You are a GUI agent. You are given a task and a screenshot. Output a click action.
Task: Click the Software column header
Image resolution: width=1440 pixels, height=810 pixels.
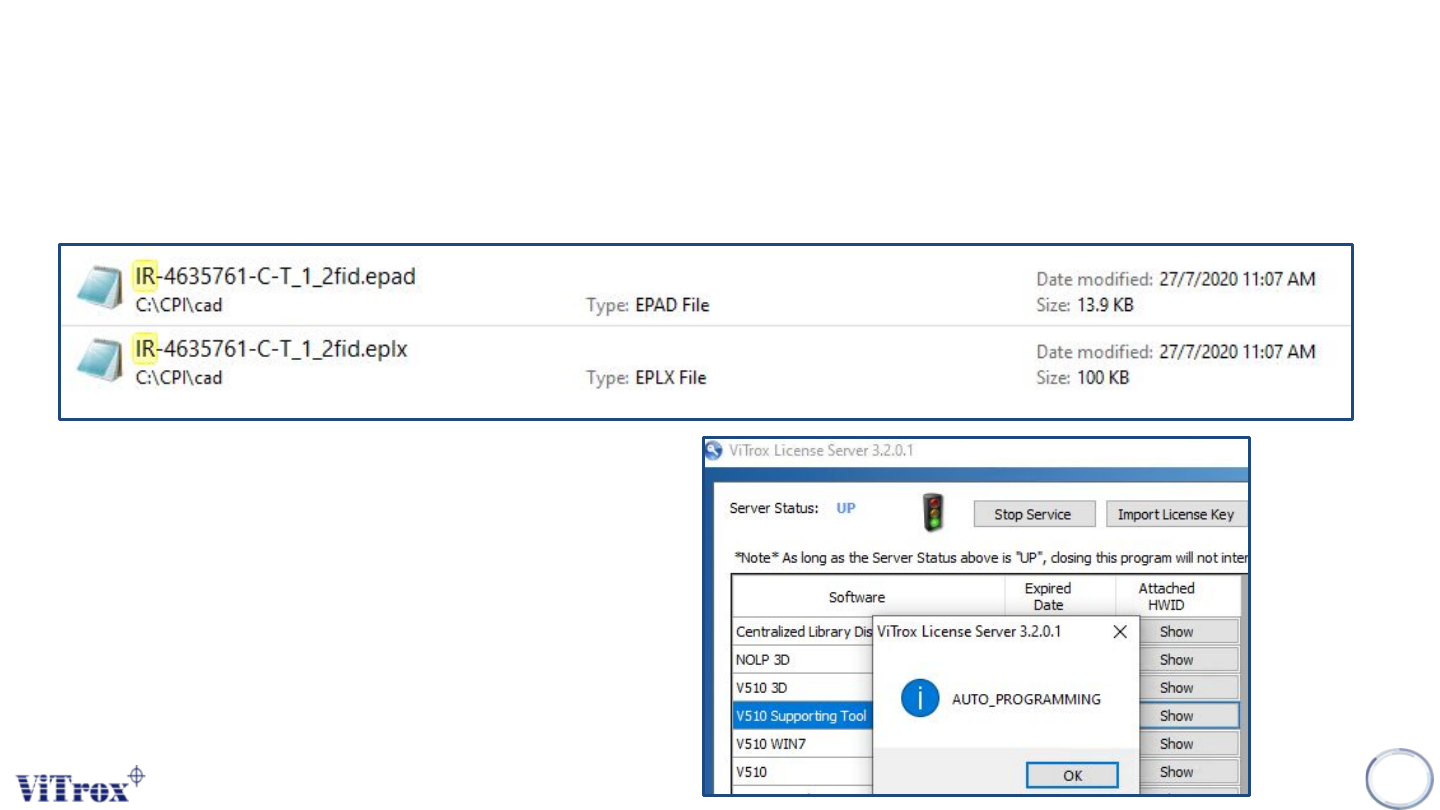point(868,597)
